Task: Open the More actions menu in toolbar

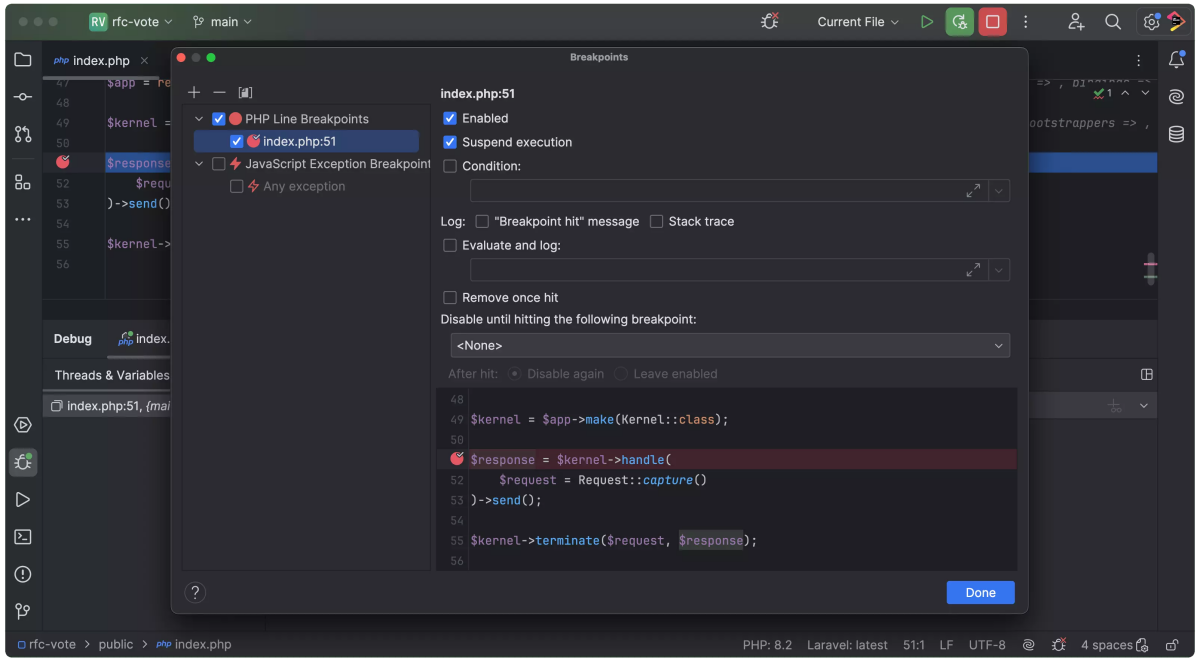Action: click(x=1025, y=21)
